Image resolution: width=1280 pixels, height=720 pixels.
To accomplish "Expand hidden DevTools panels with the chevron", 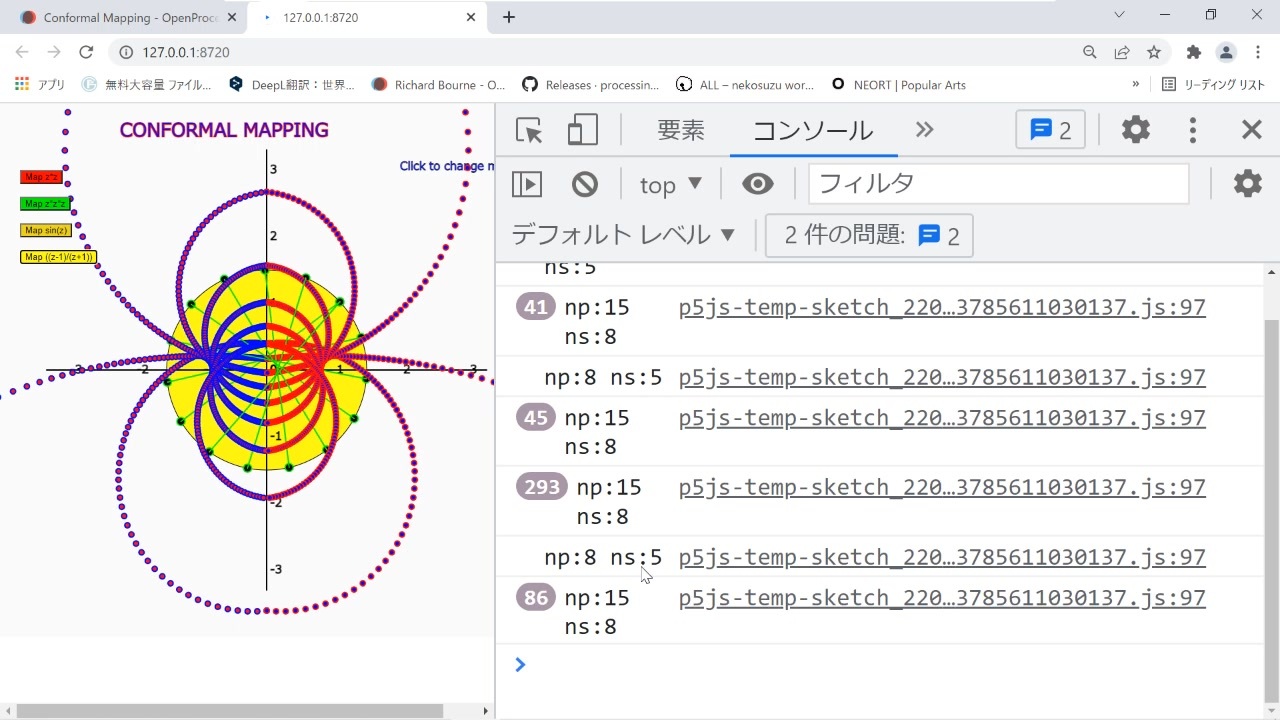I will click(x=924, y=129).
